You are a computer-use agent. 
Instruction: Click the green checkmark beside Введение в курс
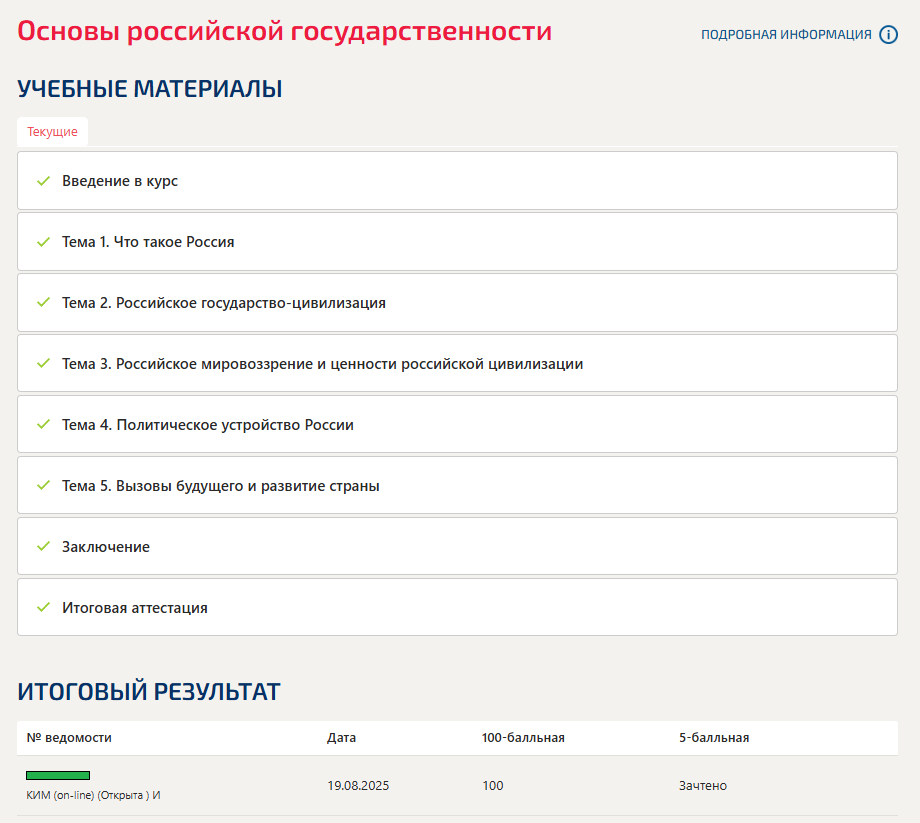coord(43,181)
